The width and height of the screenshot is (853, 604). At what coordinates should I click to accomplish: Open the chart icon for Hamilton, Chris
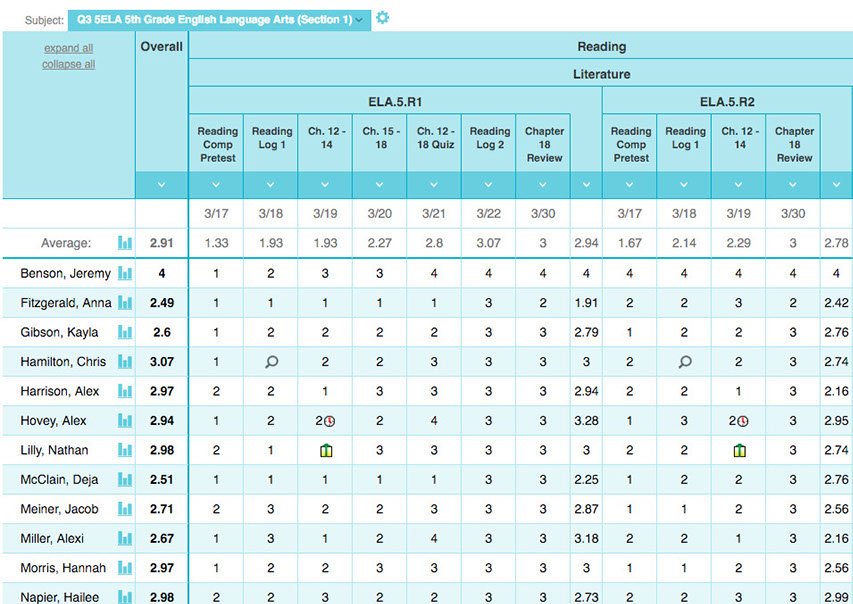pyautogui.click(x=125, y=361)
